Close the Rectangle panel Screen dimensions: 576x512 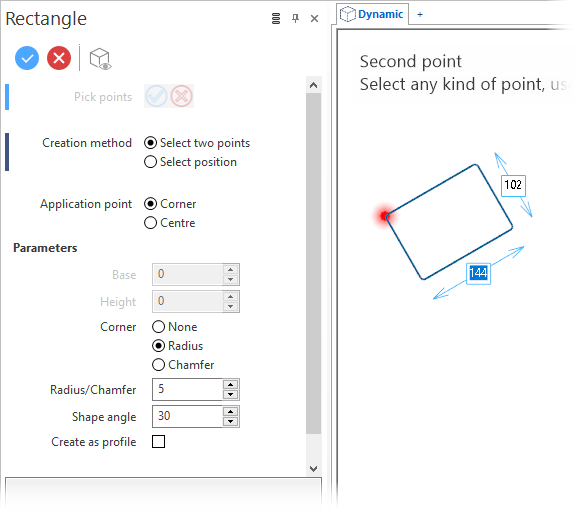(314, 18)
